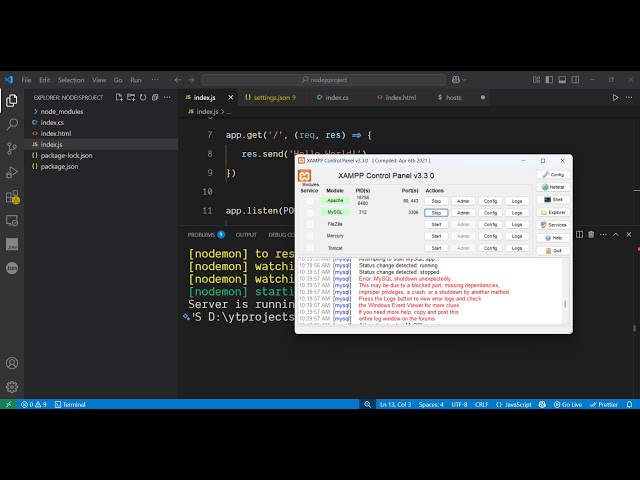Image resolution: width=640 pixels, height=480 pixels.
Task: Collapse all folders in Explorer
Action: (x=155, y=98)
